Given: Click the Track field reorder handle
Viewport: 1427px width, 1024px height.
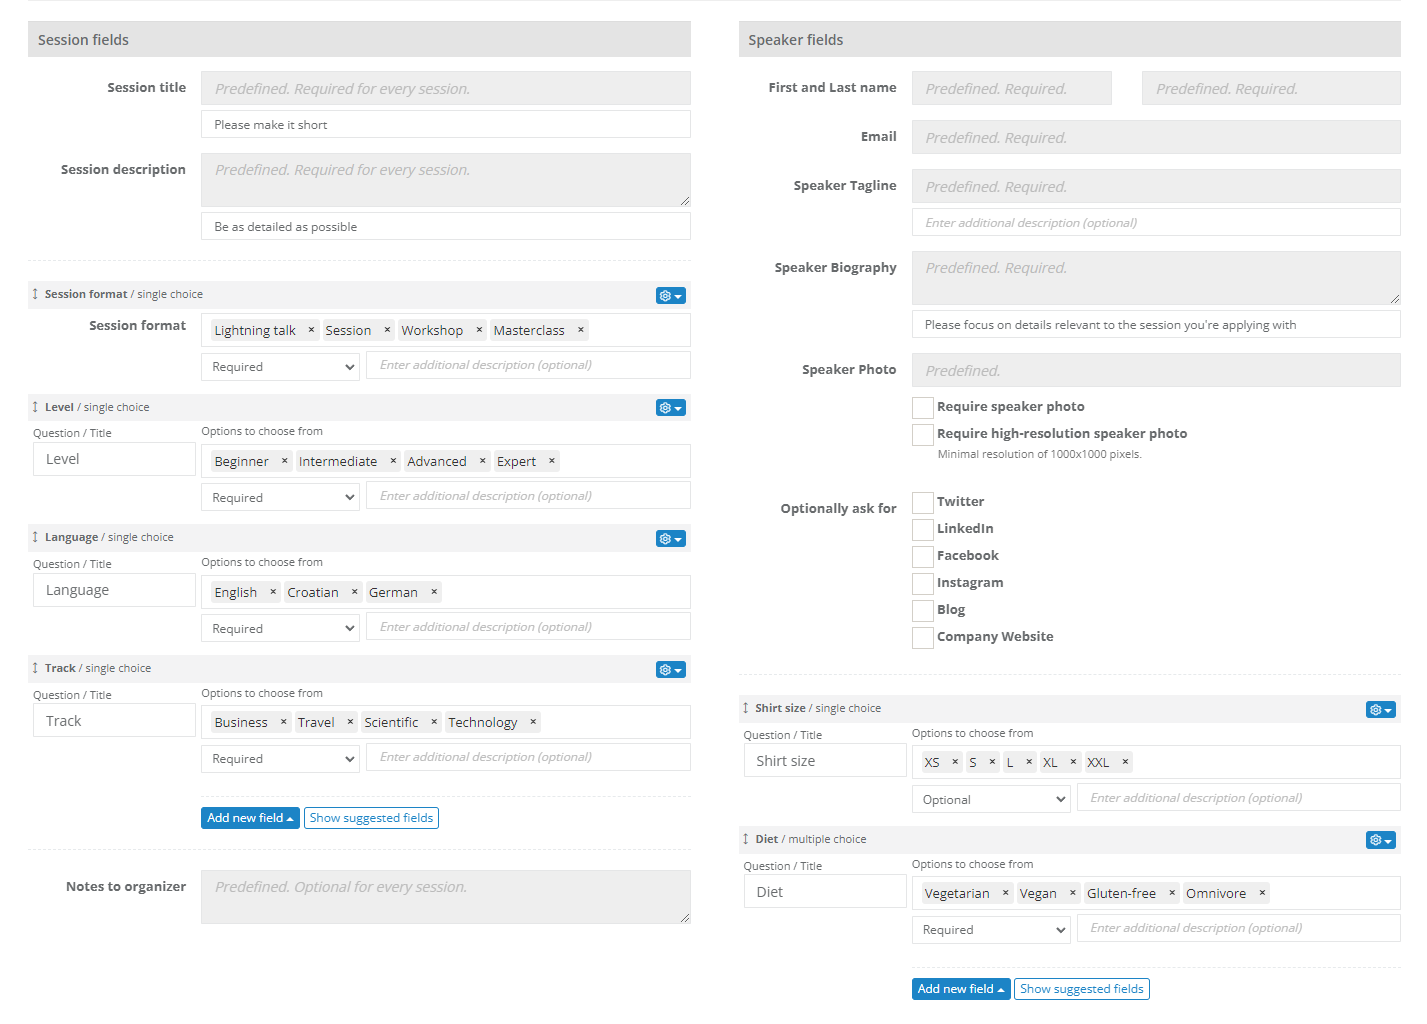Looking at the screenshot, I should pos(35,668).
